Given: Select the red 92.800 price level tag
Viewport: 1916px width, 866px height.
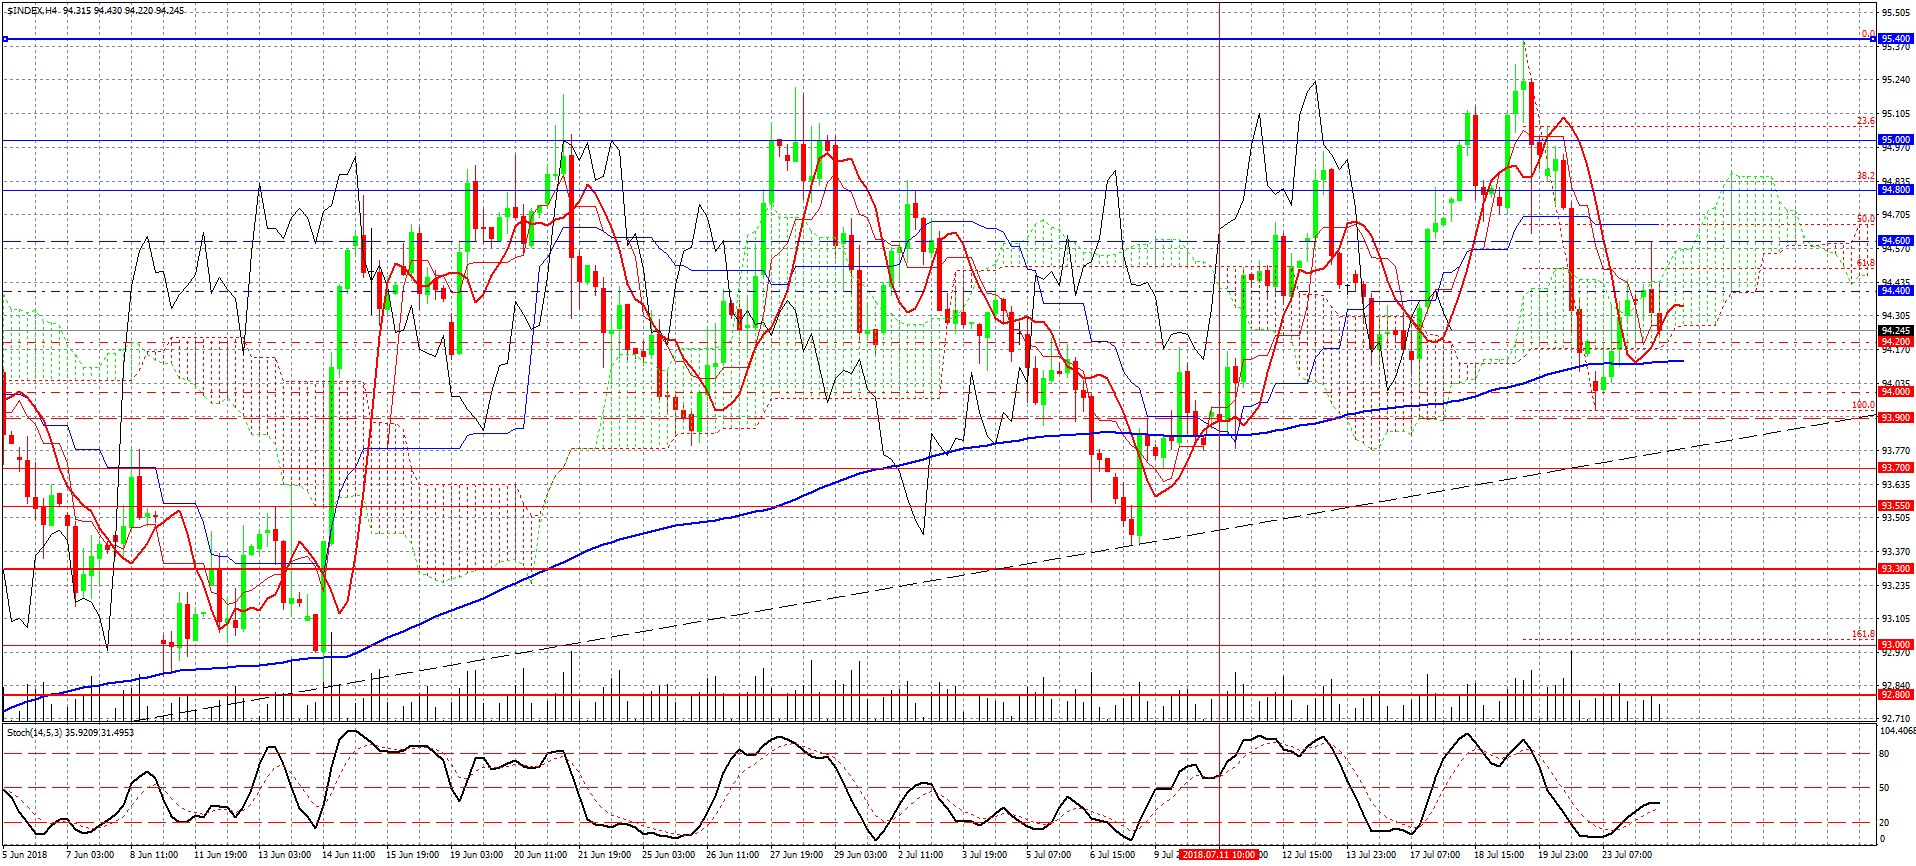Looking at the screenshot, I should tap(1896, 694).
